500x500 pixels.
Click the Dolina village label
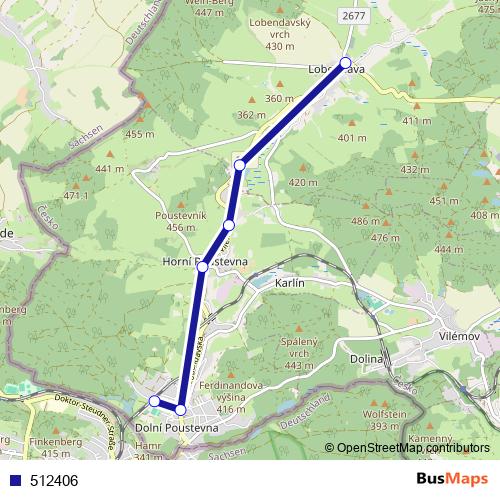pos(366,359)
